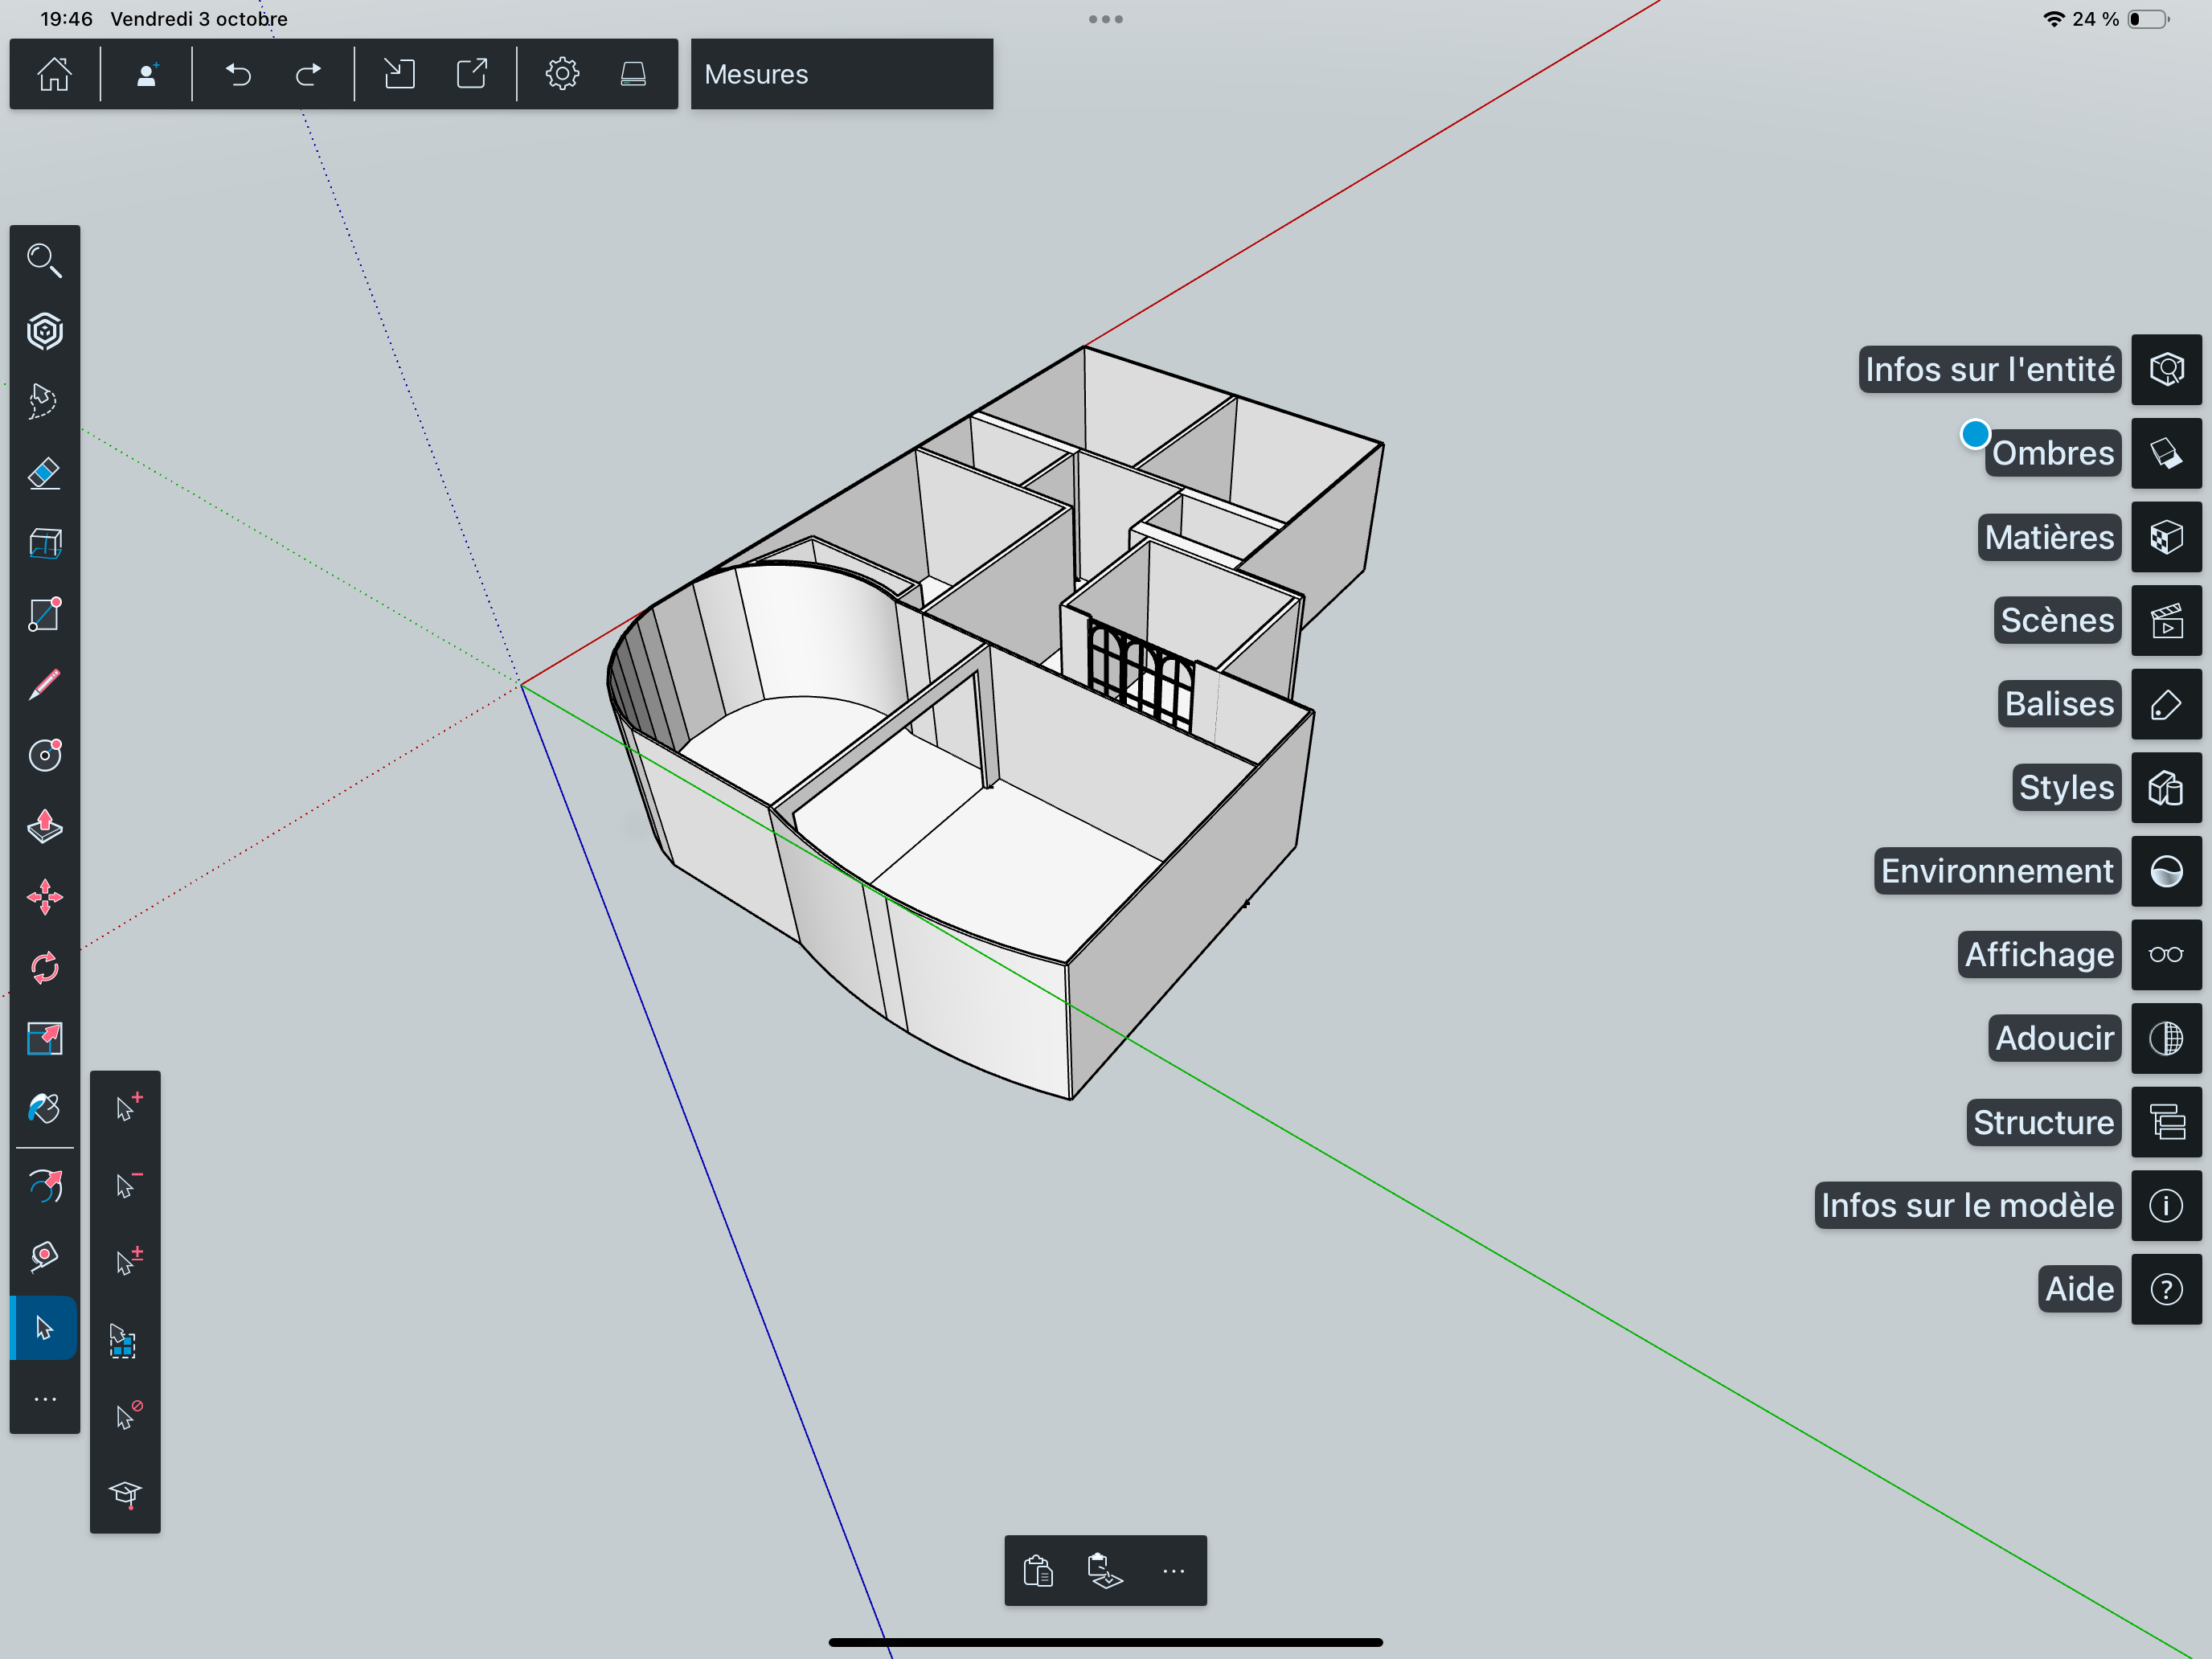Open the Scènes panel icon
This screenshot has height=1659, width=2212.
(x=2166, y=621)
